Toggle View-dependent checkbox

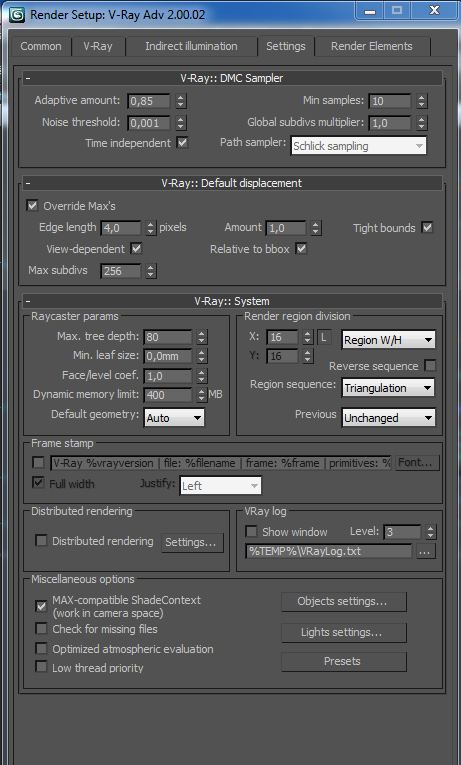[x=137, y=248]
